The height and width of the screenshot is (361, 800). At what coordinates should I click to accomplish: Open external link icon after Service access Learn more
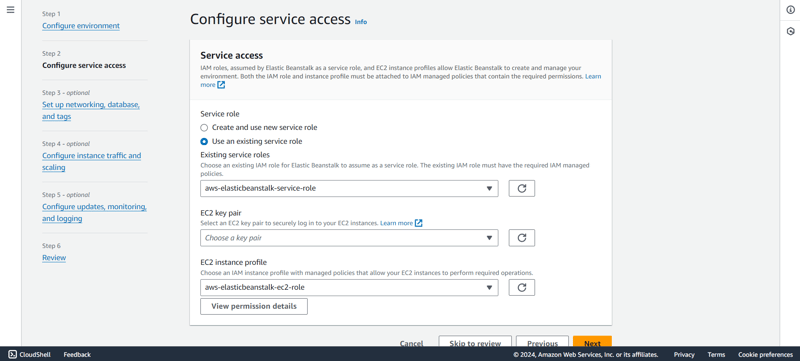221,85
